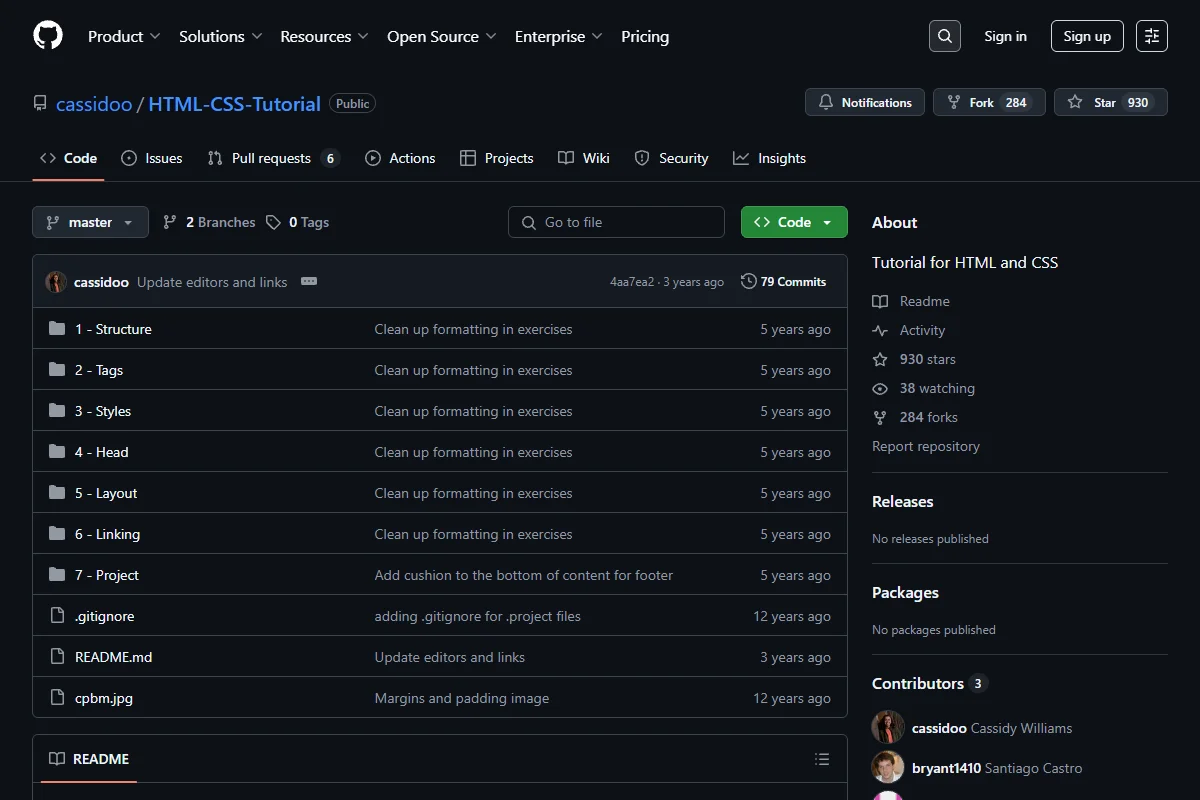Click the Activity pulse icon link
1200x800 pixels.
[908, 330]
